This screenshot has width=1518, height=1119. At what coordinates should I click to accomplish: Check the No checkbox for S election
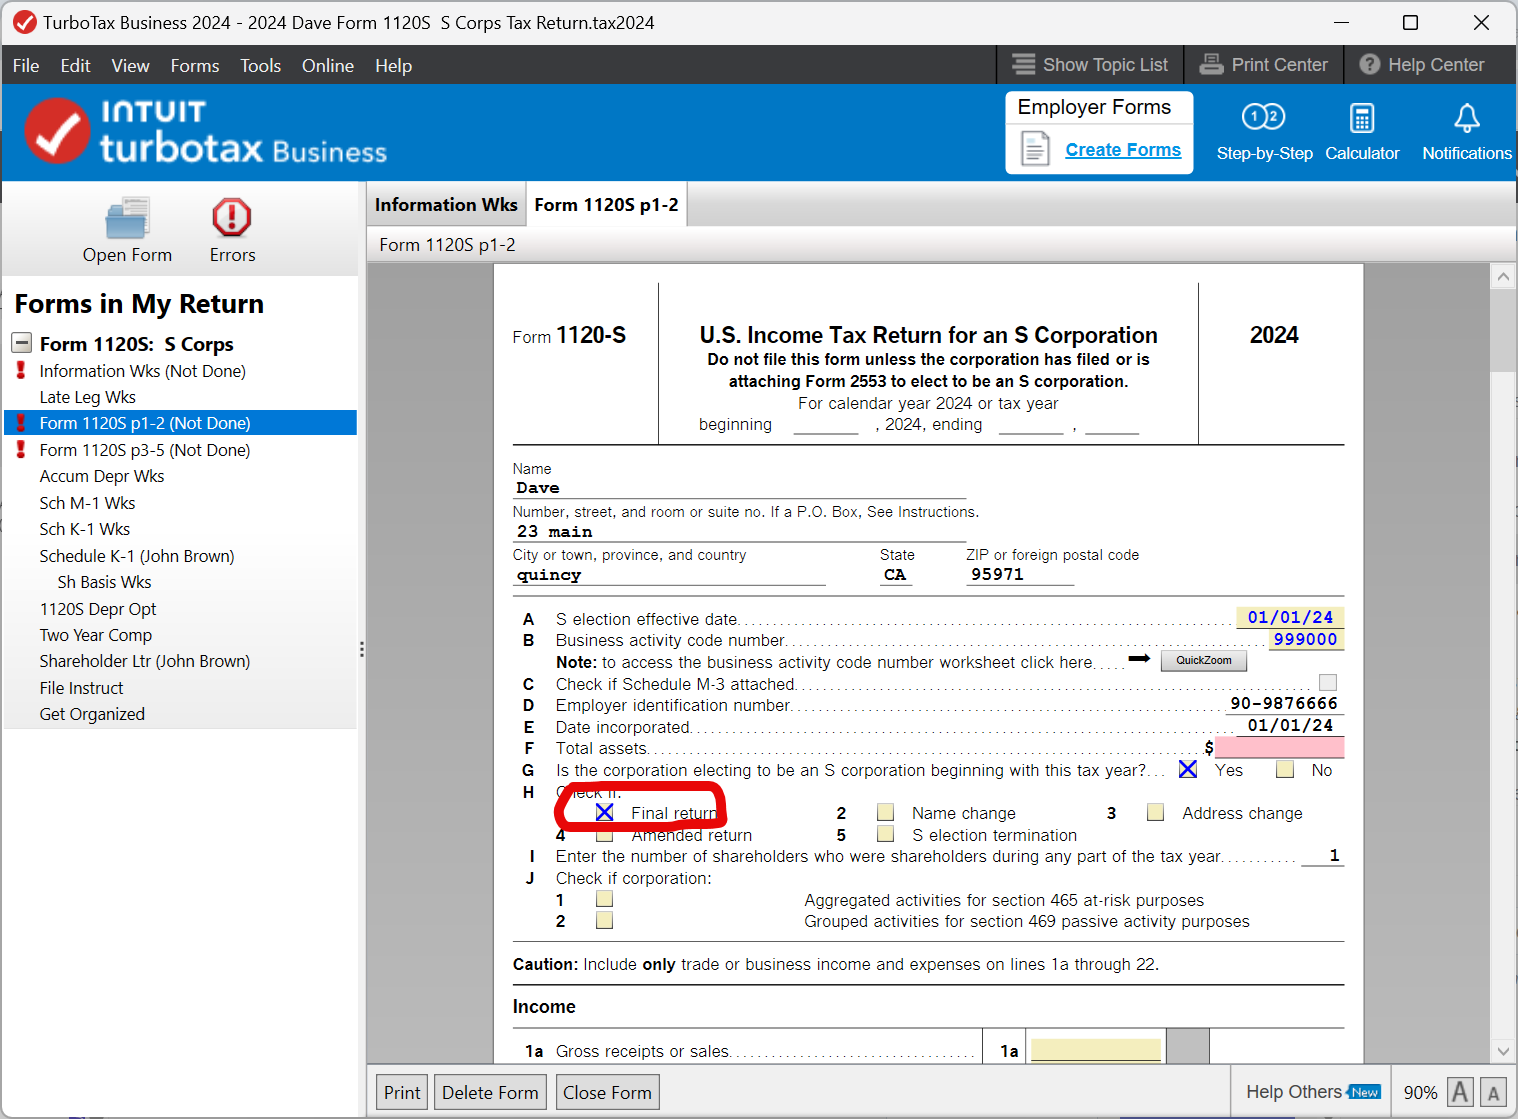coord(1285,769)
